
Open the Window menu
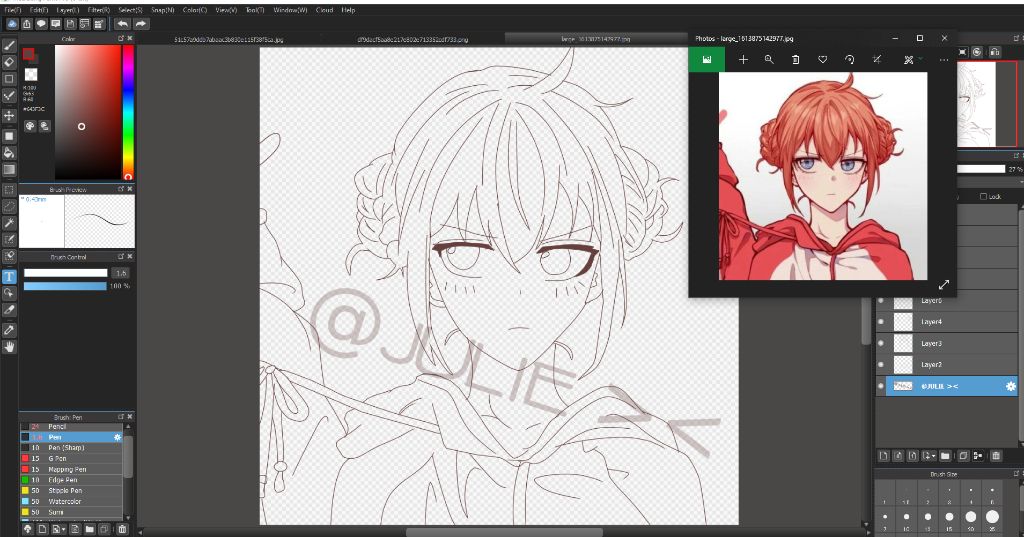290,10
